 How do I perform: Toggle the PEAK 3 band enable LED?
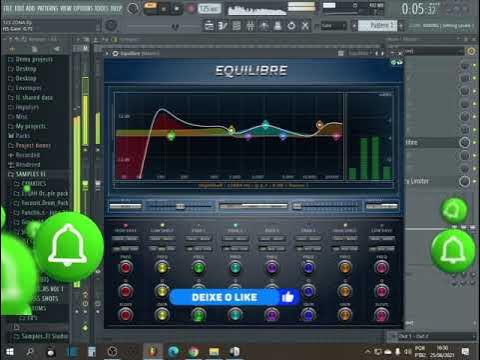272,225
